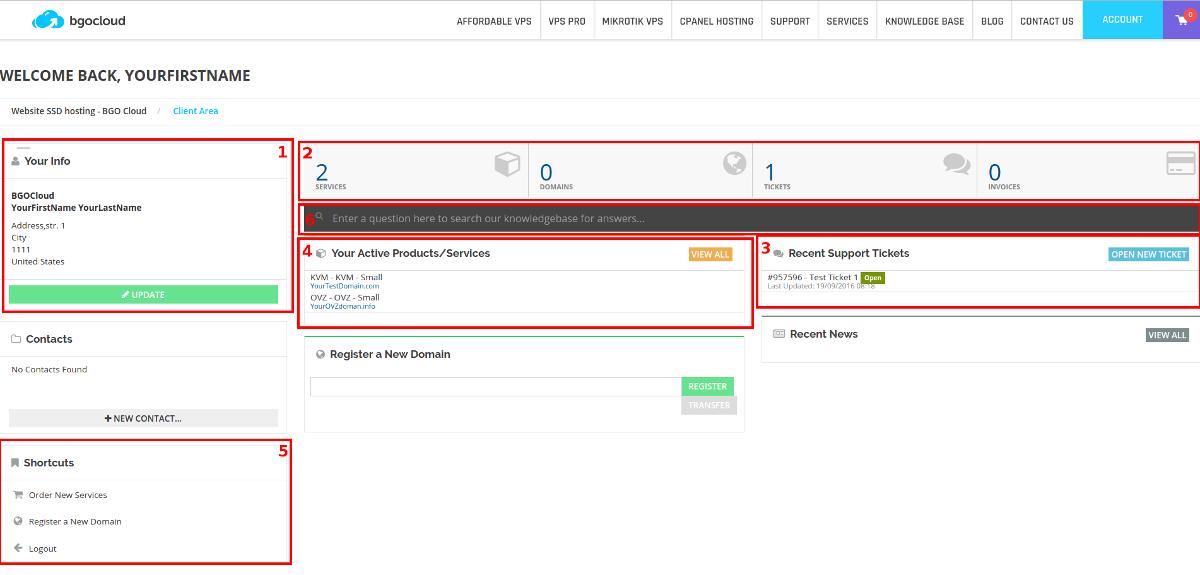Click 'No Contacts Found' text
The width and height of the screenshot is (1200, 575).
pyautogui.click(x=49, y=370)
